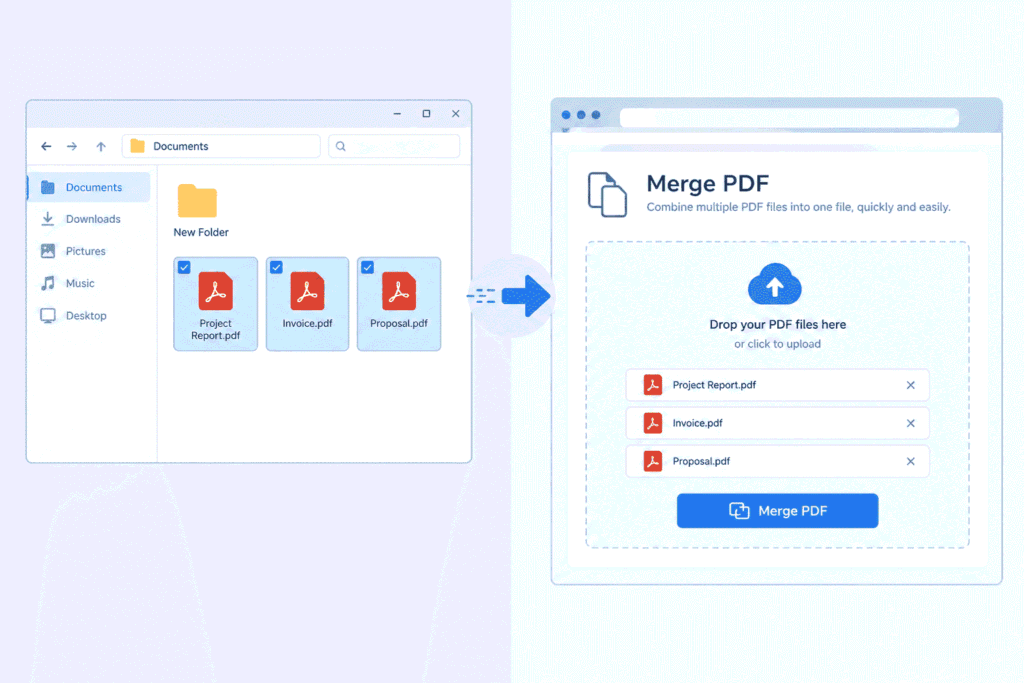This screenshot has width=1024, height=683.
Task: Open Downloads in the sidebar
Action: tap(89, 219)
